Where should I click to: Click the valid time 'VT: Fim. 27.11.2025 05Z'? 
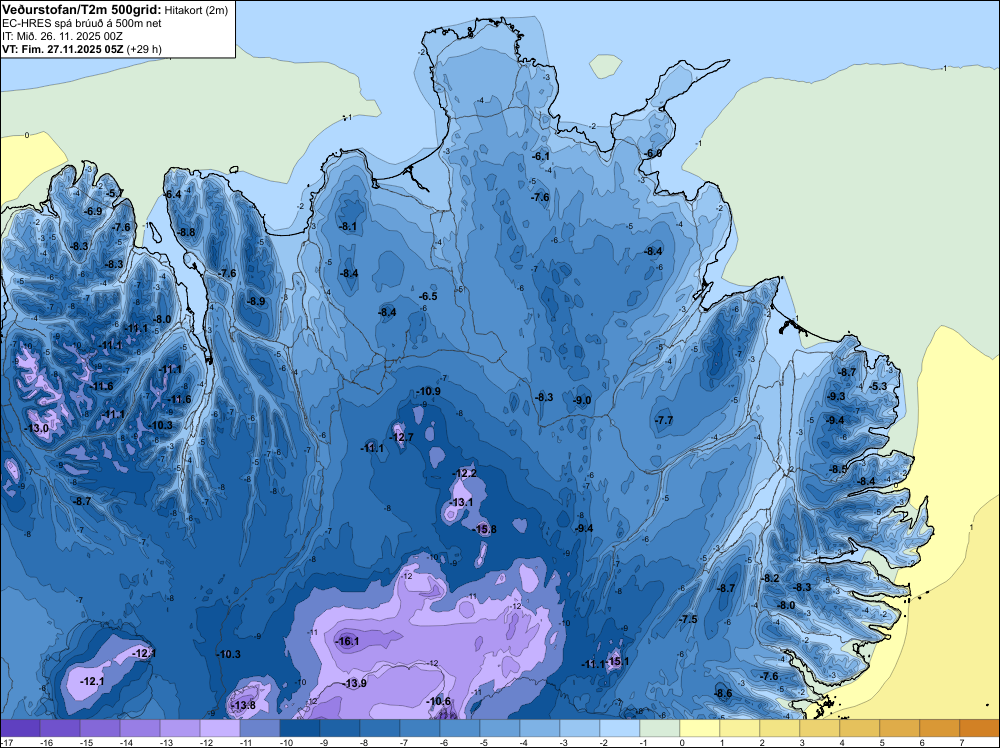(x=62, y=49)
